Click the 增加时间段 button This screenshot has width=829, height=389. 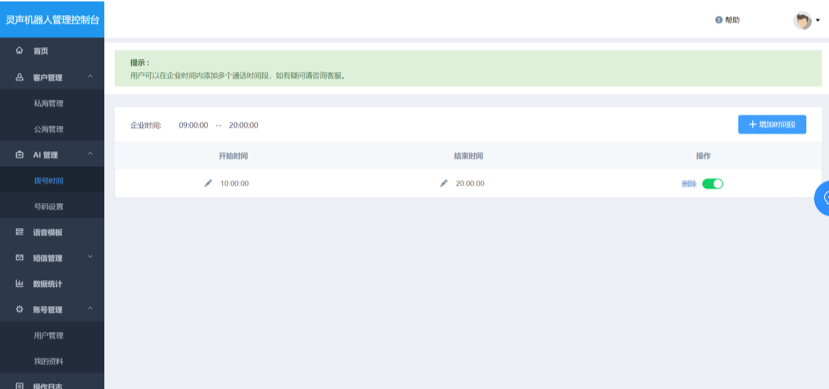[772, 125]
